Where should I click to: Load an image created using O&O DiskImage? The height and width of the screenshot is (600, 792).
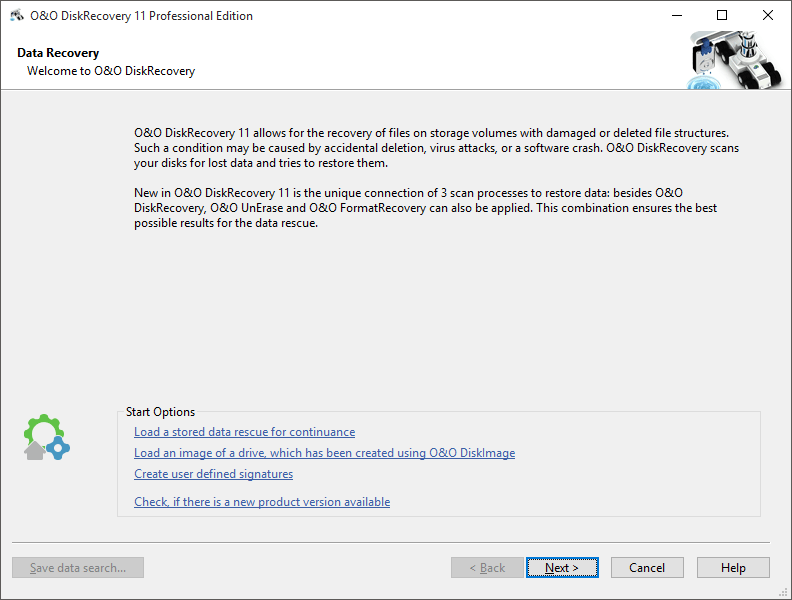(324, 453)
